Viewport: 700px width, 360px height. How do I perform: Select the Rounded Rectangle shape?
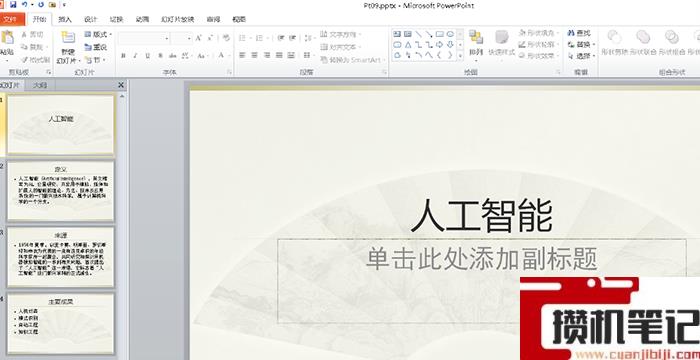[397, 45]
